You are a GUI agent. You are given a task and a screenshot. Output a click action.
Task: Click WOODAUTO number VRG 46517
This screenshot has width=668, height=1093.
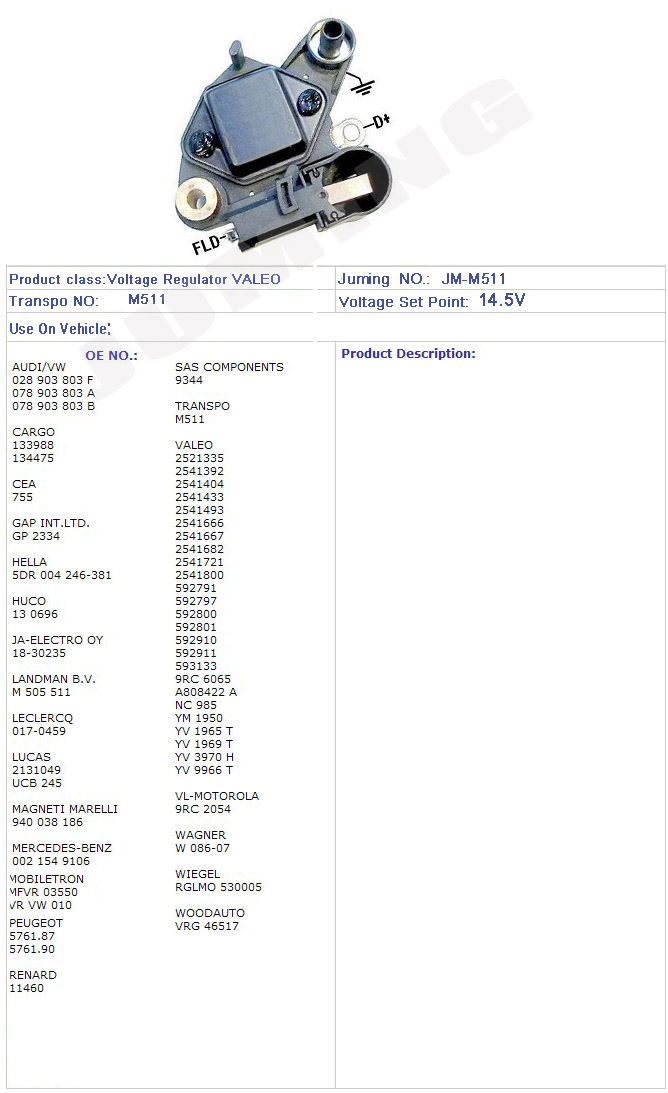(x=206, y=926)
